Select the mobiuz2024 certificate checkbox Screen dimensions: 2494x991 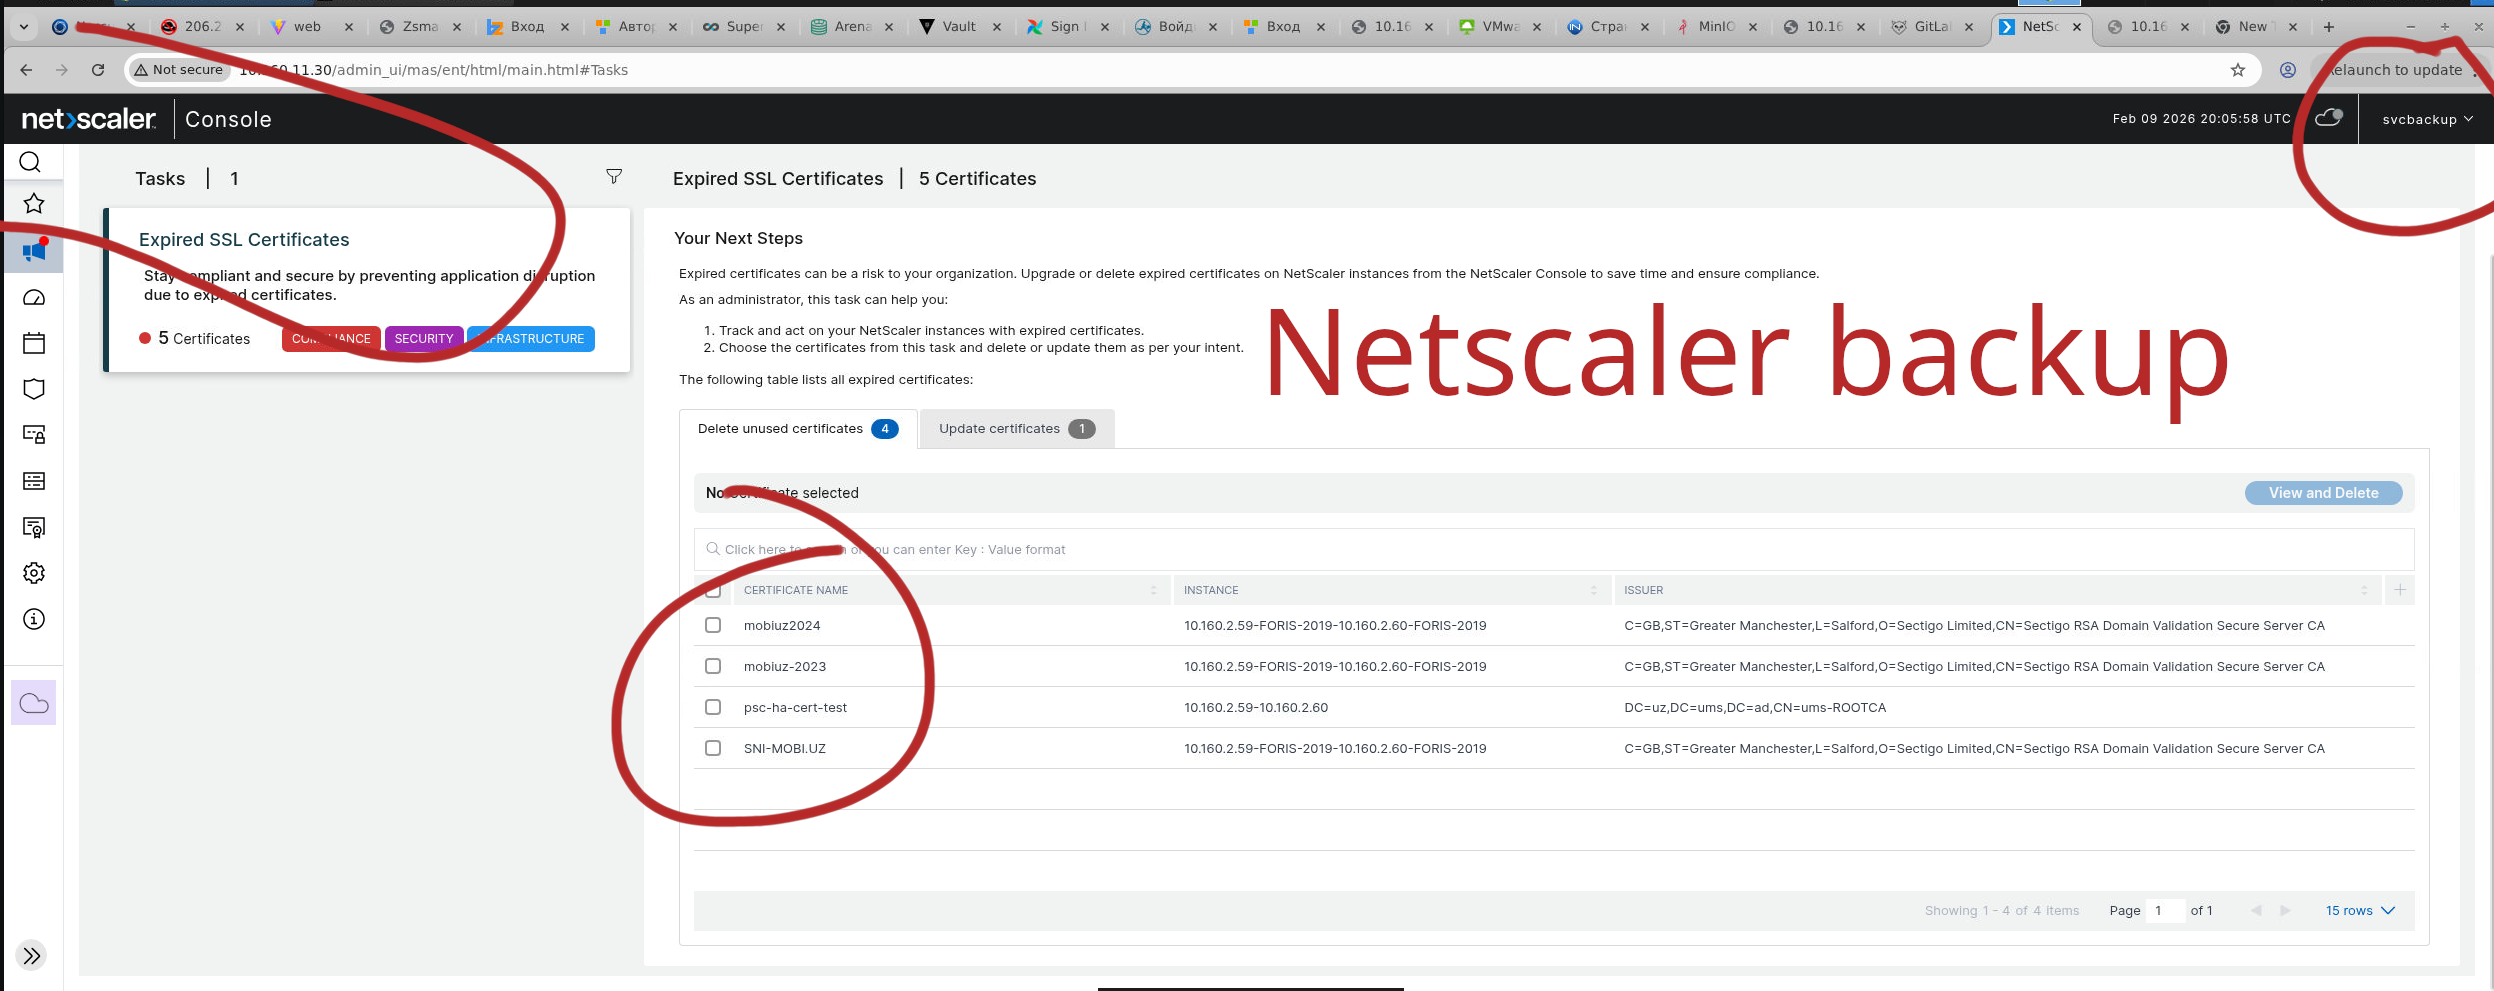[713, 625]
